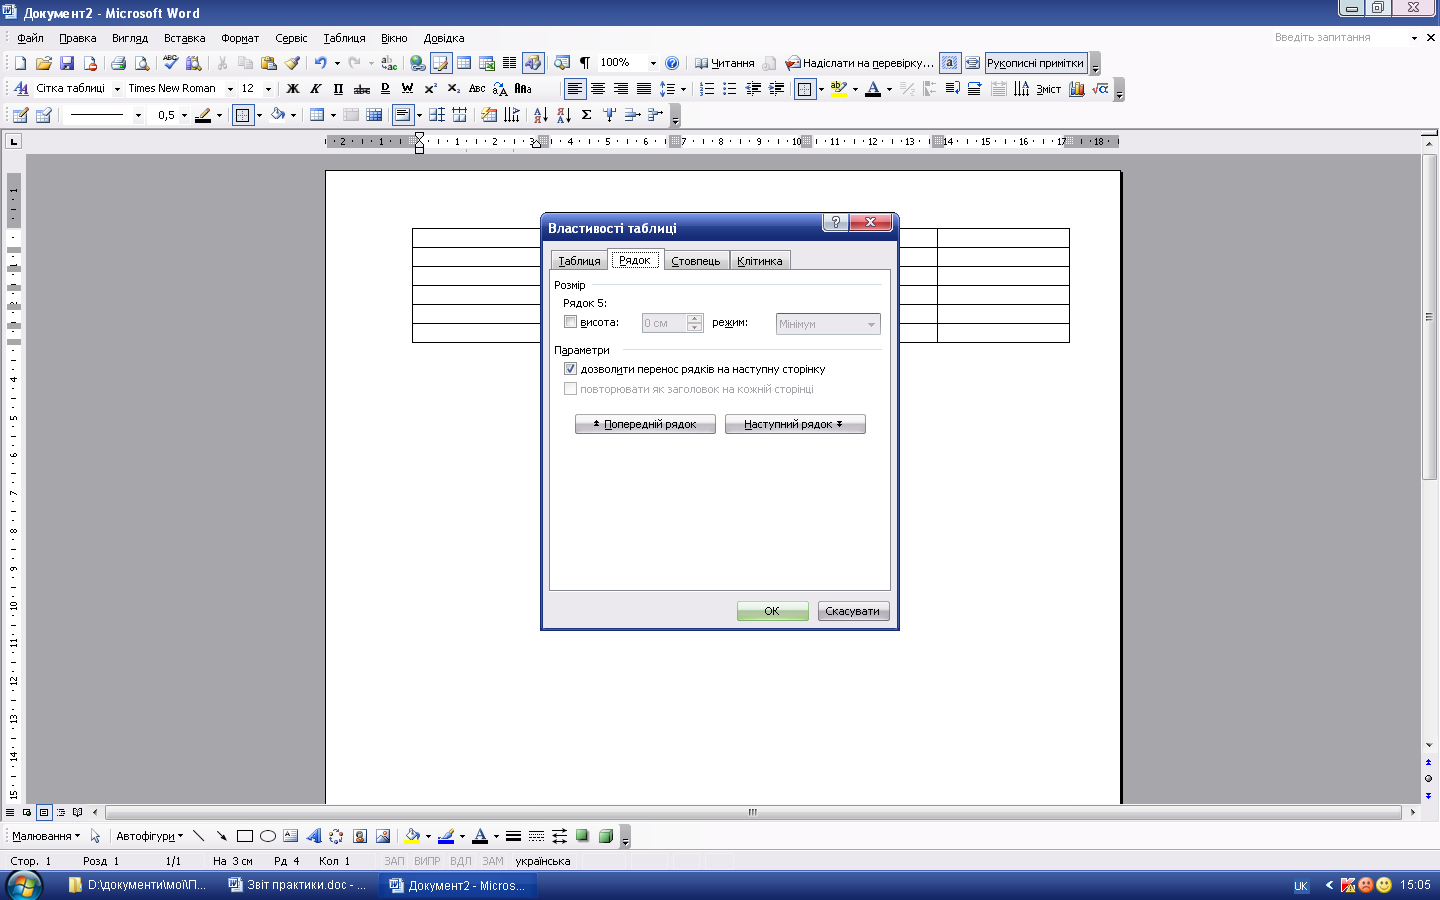This screenshot has width=1440, height=900.
Task: Apply underline formatting (П)
Action: pyautogui.click(x=338, y=89)
